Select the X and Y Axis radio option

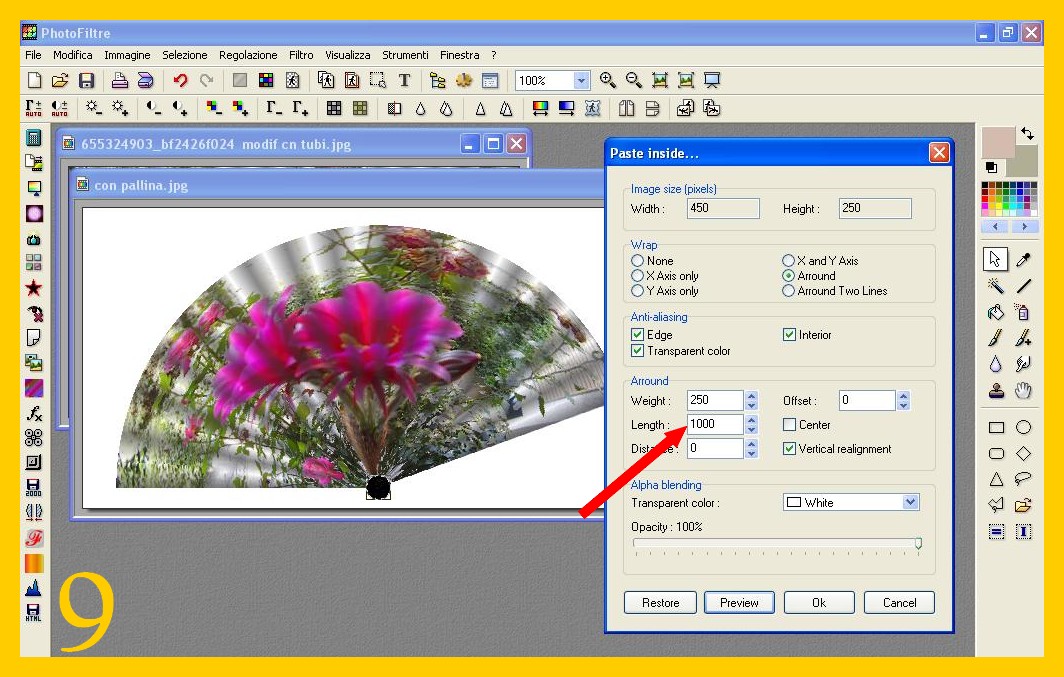coord(789,261)
